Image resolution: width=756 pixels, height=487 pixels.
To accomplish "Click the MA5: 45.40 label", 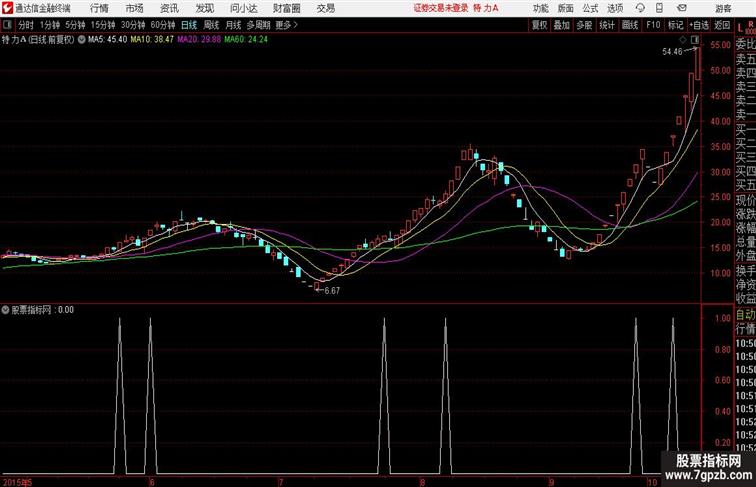I will (107, 39).
